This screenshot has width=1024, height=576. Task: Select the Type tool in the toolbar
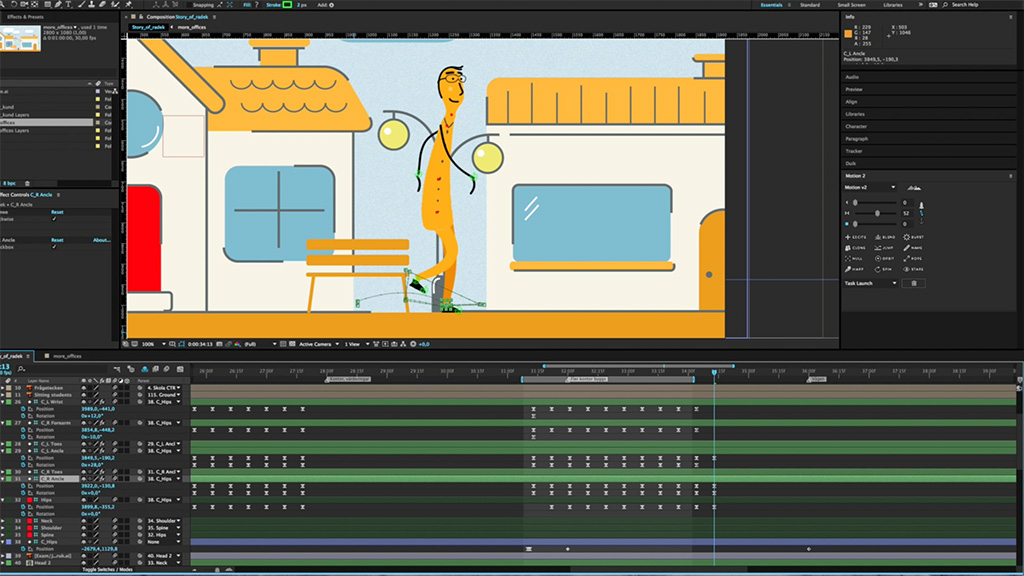(x=69, y=5)
